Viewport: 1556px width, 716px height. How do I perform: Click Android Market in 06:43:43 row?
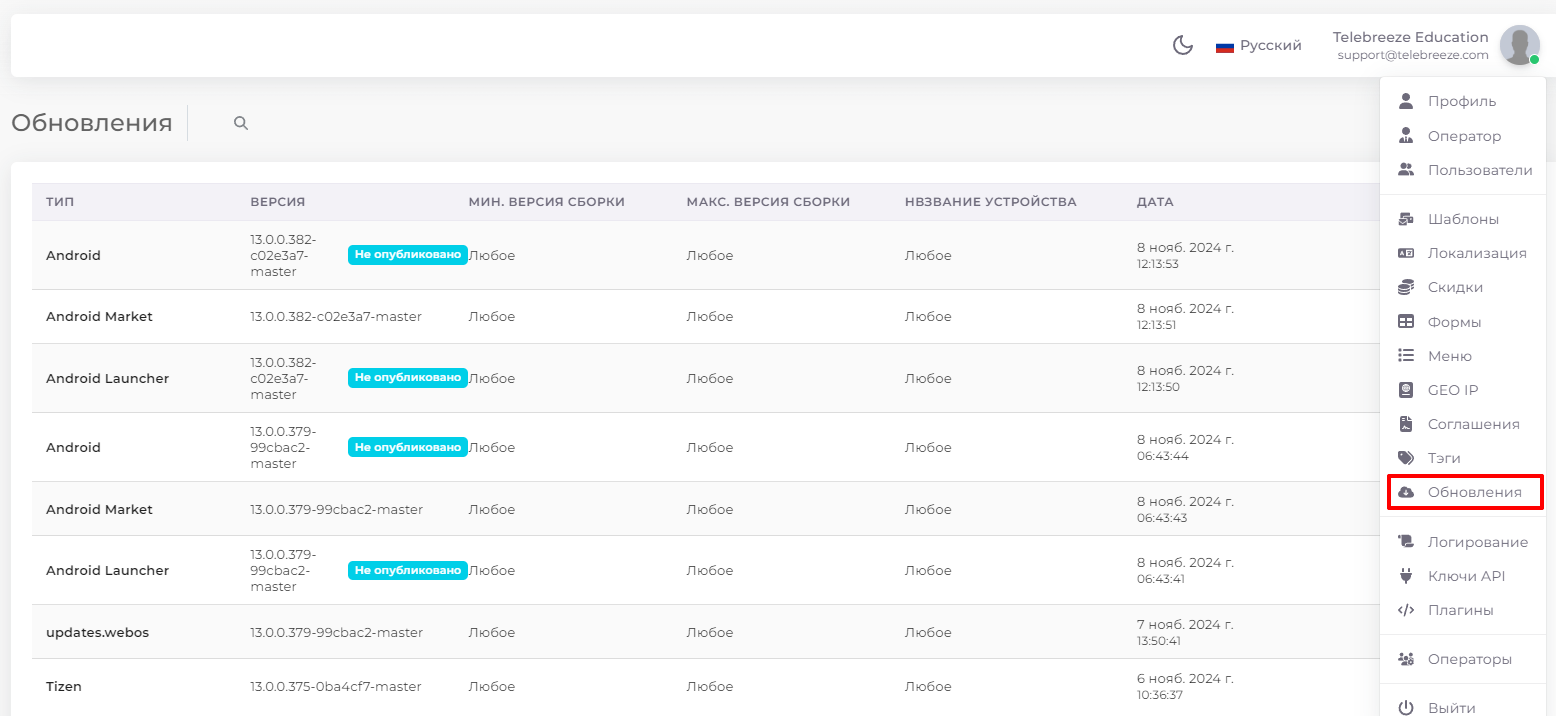pos(99,509)
